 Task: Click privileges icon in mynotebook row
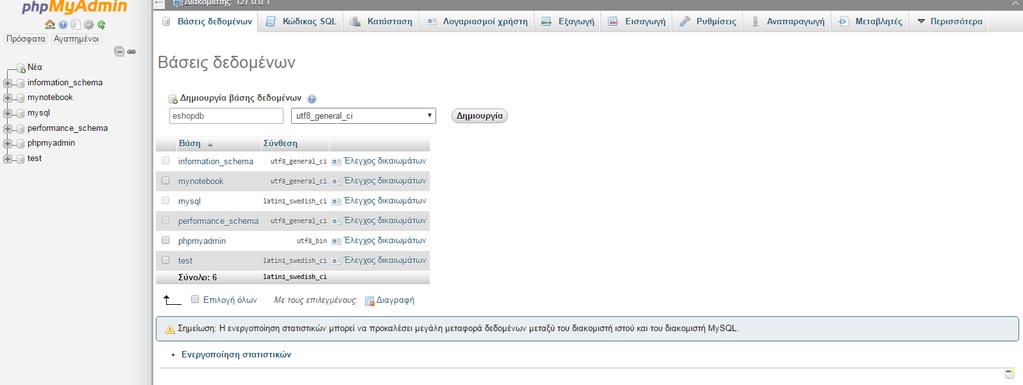tap(336, 181)
